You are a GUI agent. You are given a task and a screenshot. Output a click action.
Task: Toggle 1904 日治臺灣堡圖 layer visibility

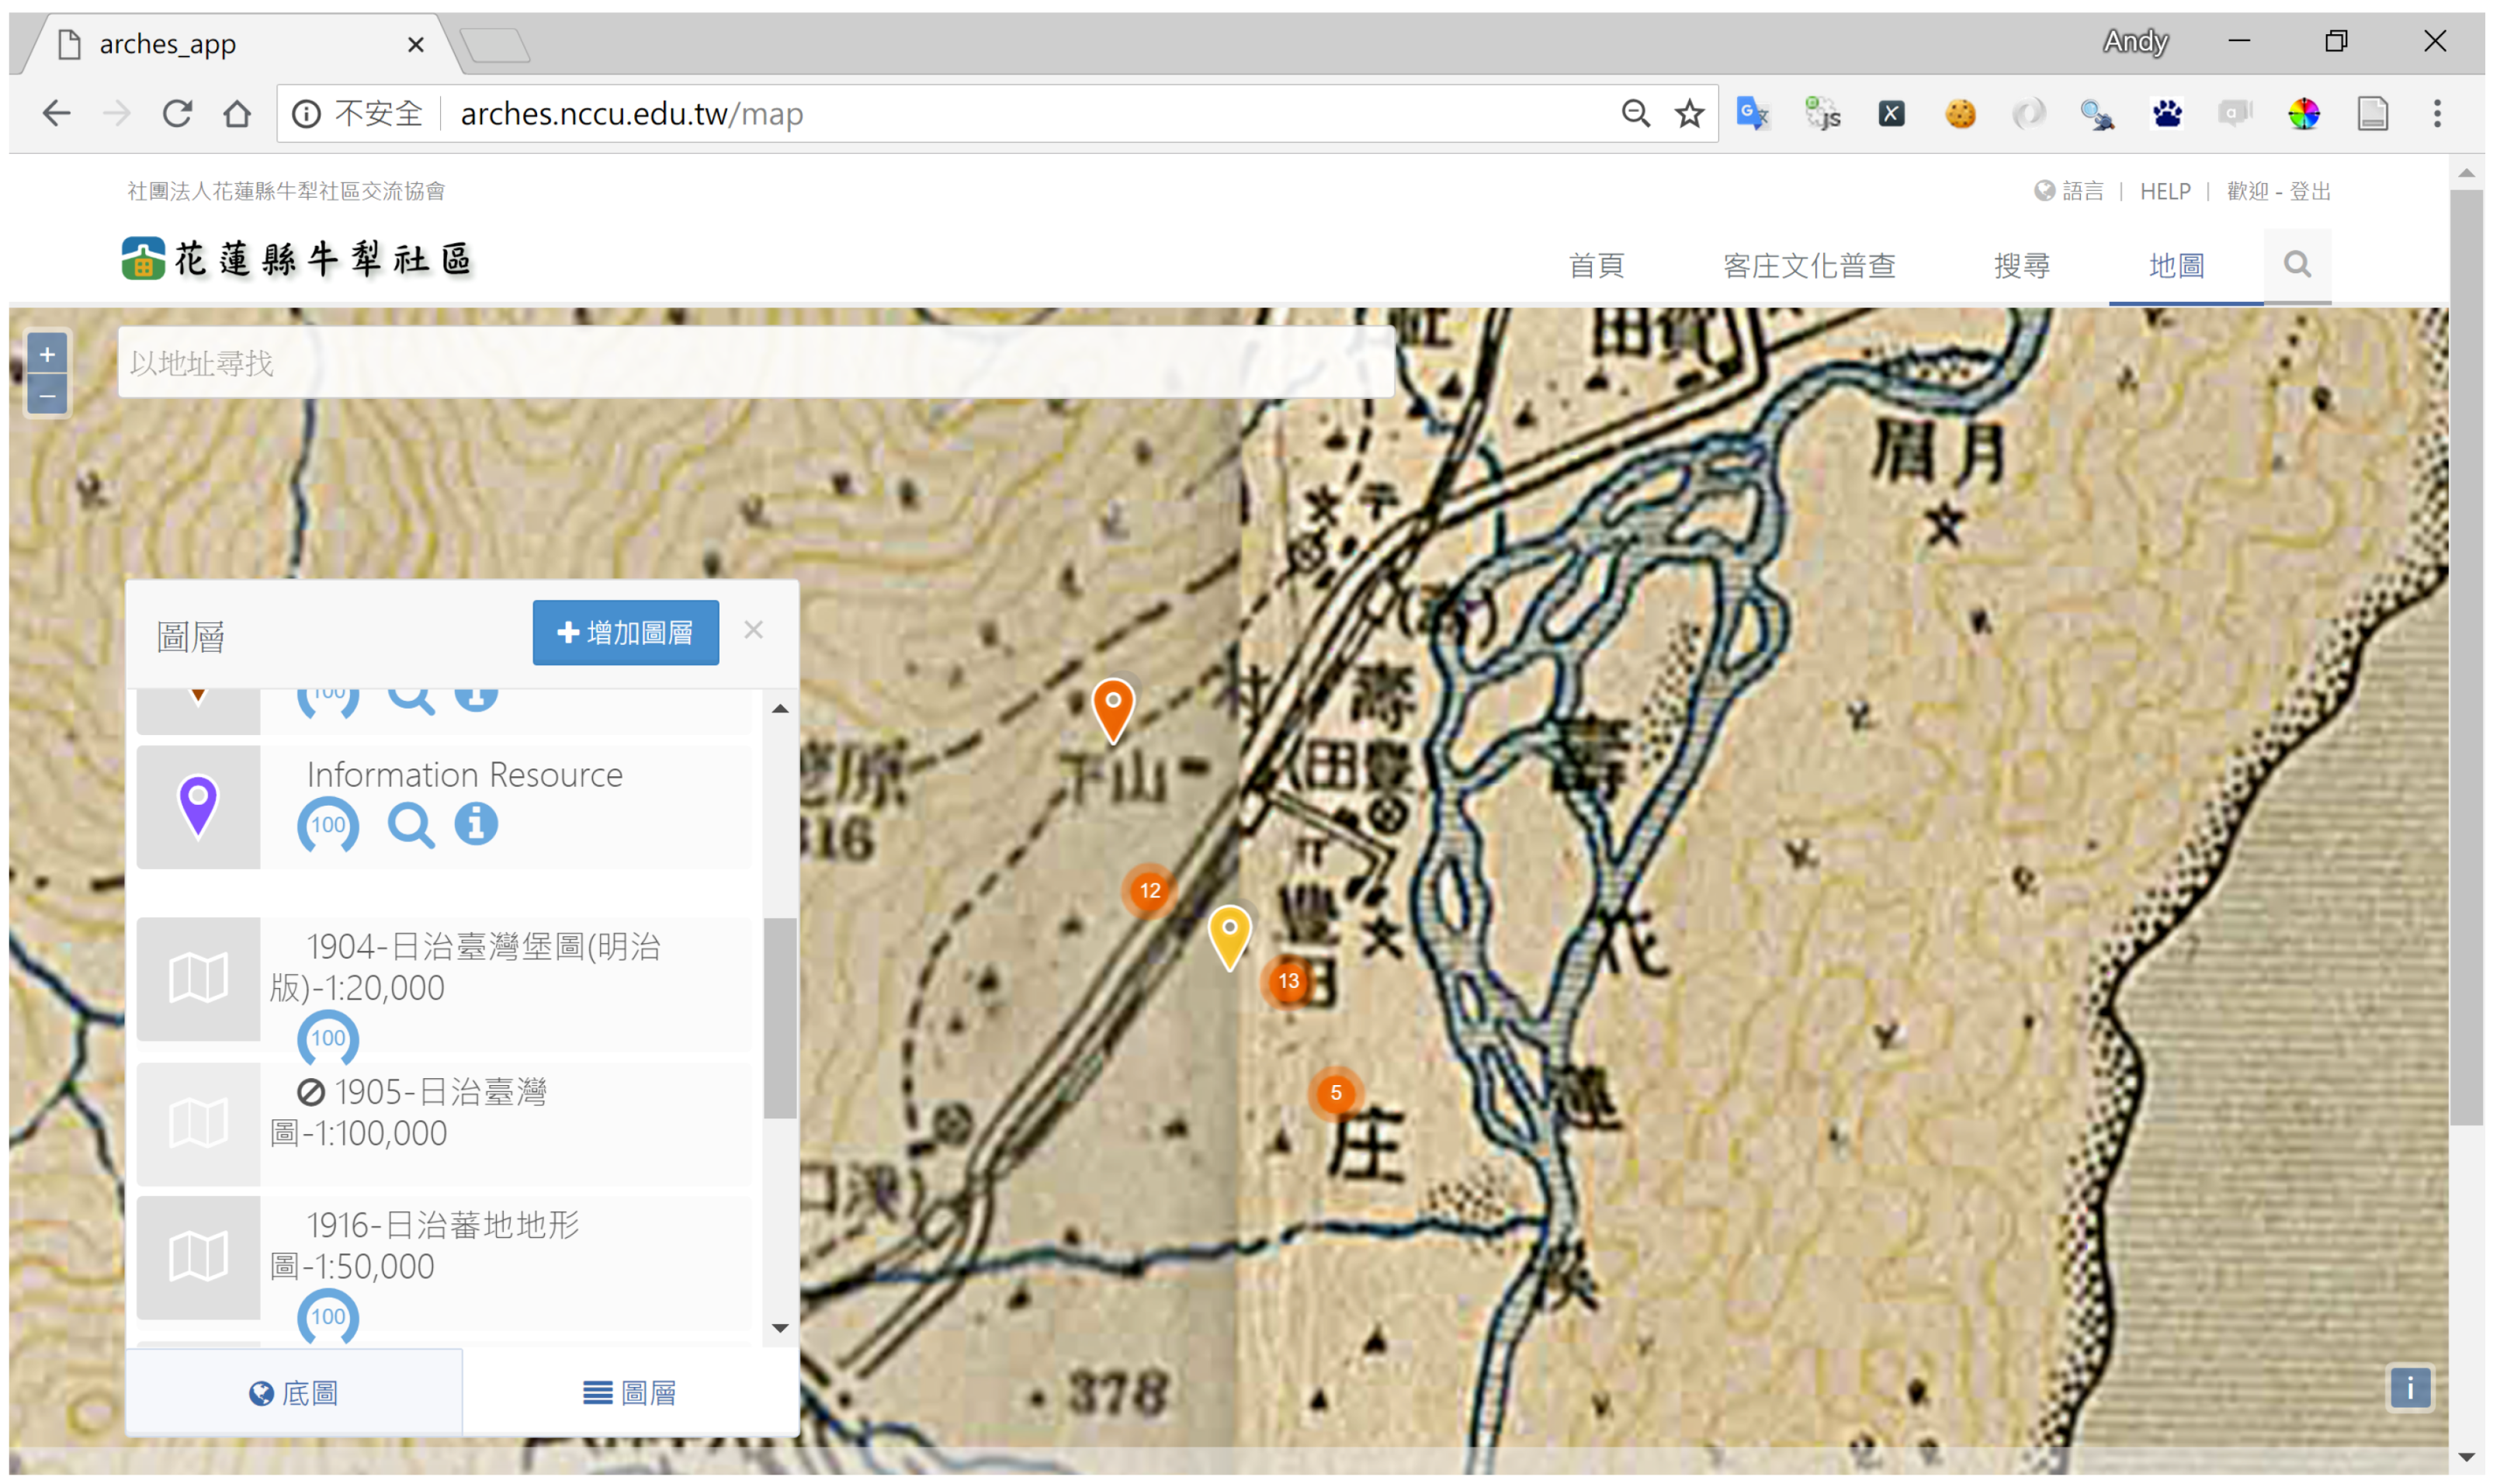(198, 978)
